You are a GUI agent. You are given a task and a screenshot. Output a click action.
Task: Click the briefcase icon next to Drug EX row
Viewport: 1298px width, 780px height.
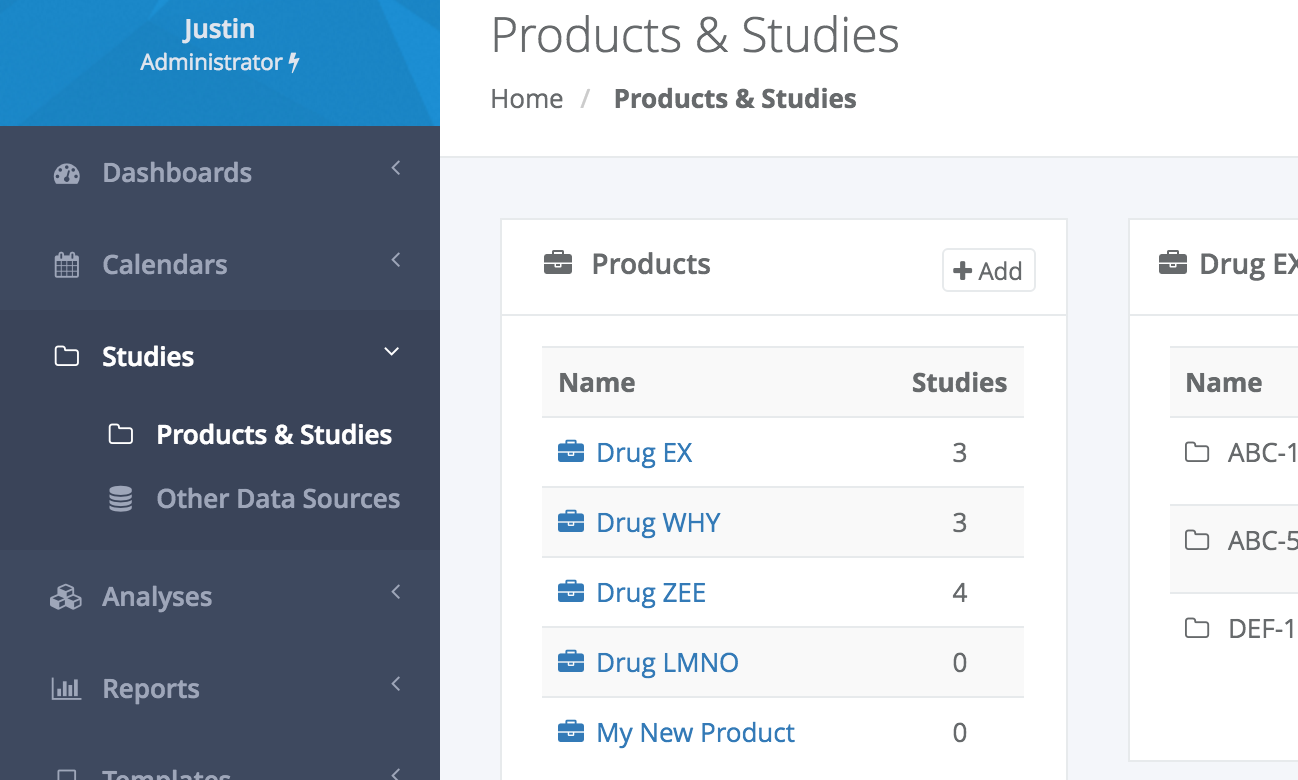pyautogui.click(x=571, y=452)
